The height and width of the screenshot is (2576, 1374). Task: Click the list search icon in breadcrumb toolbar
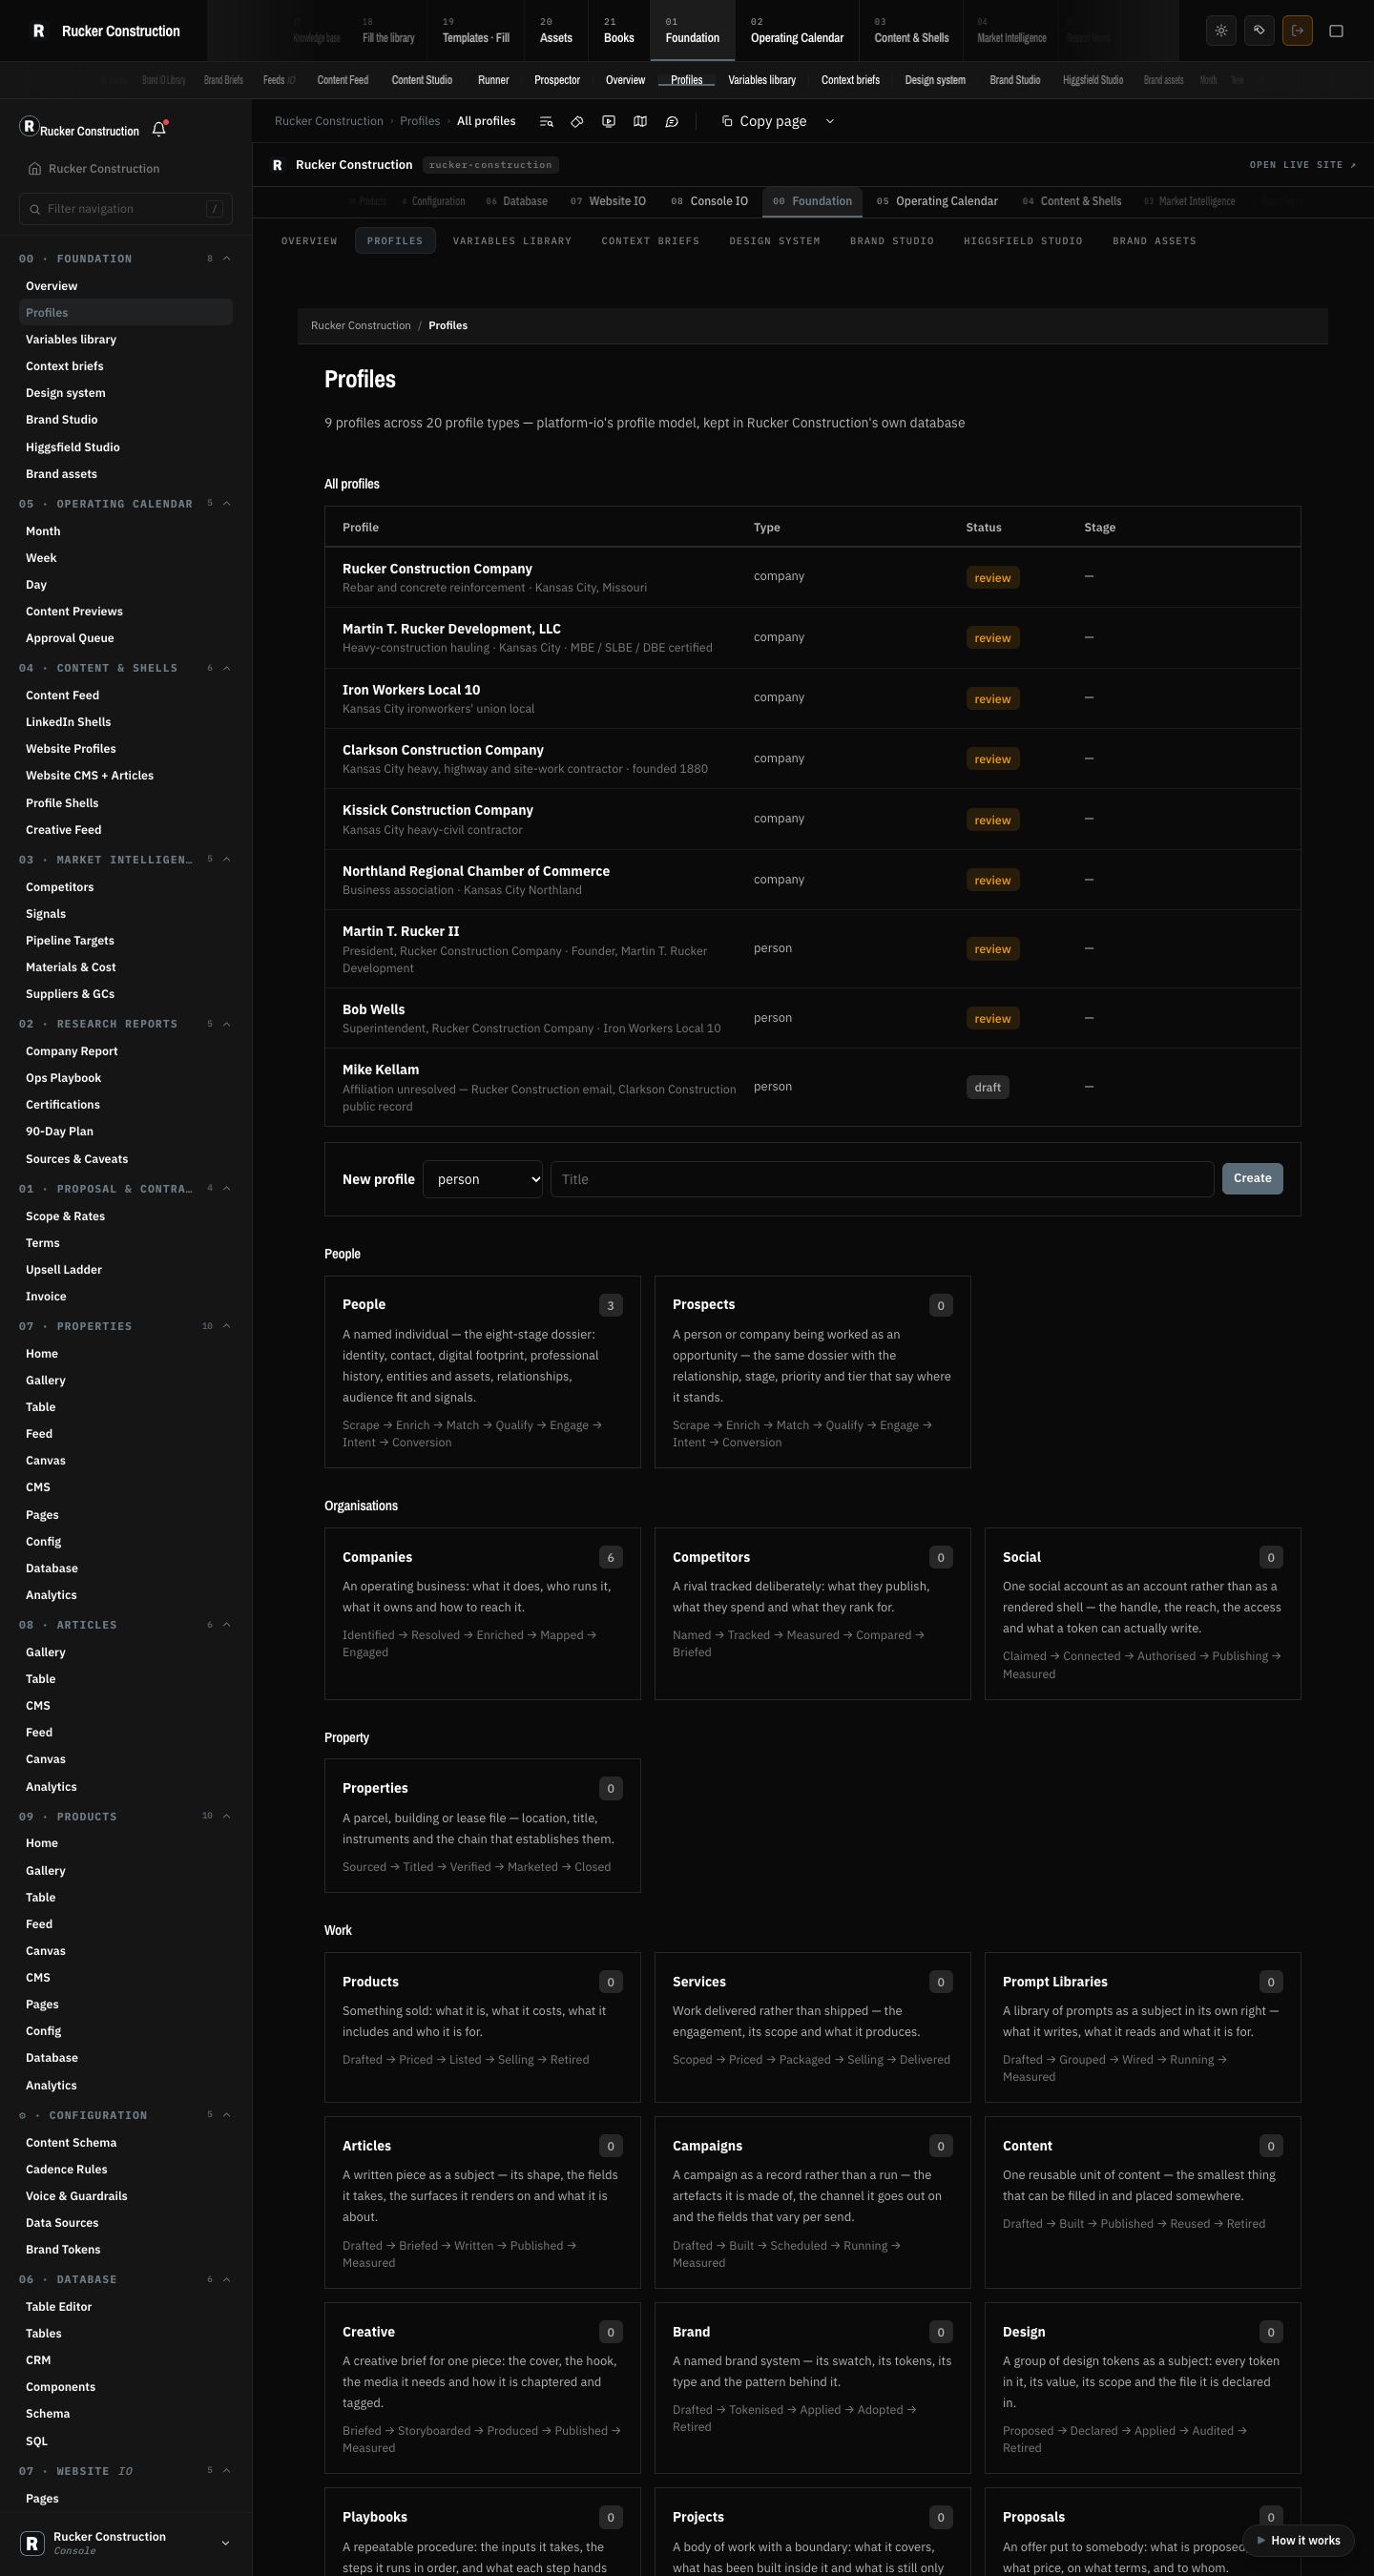point(546,121)
